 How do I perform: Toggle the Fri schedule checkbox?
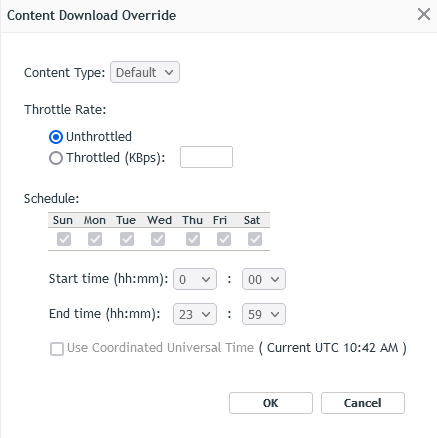[x=224, y=239]
